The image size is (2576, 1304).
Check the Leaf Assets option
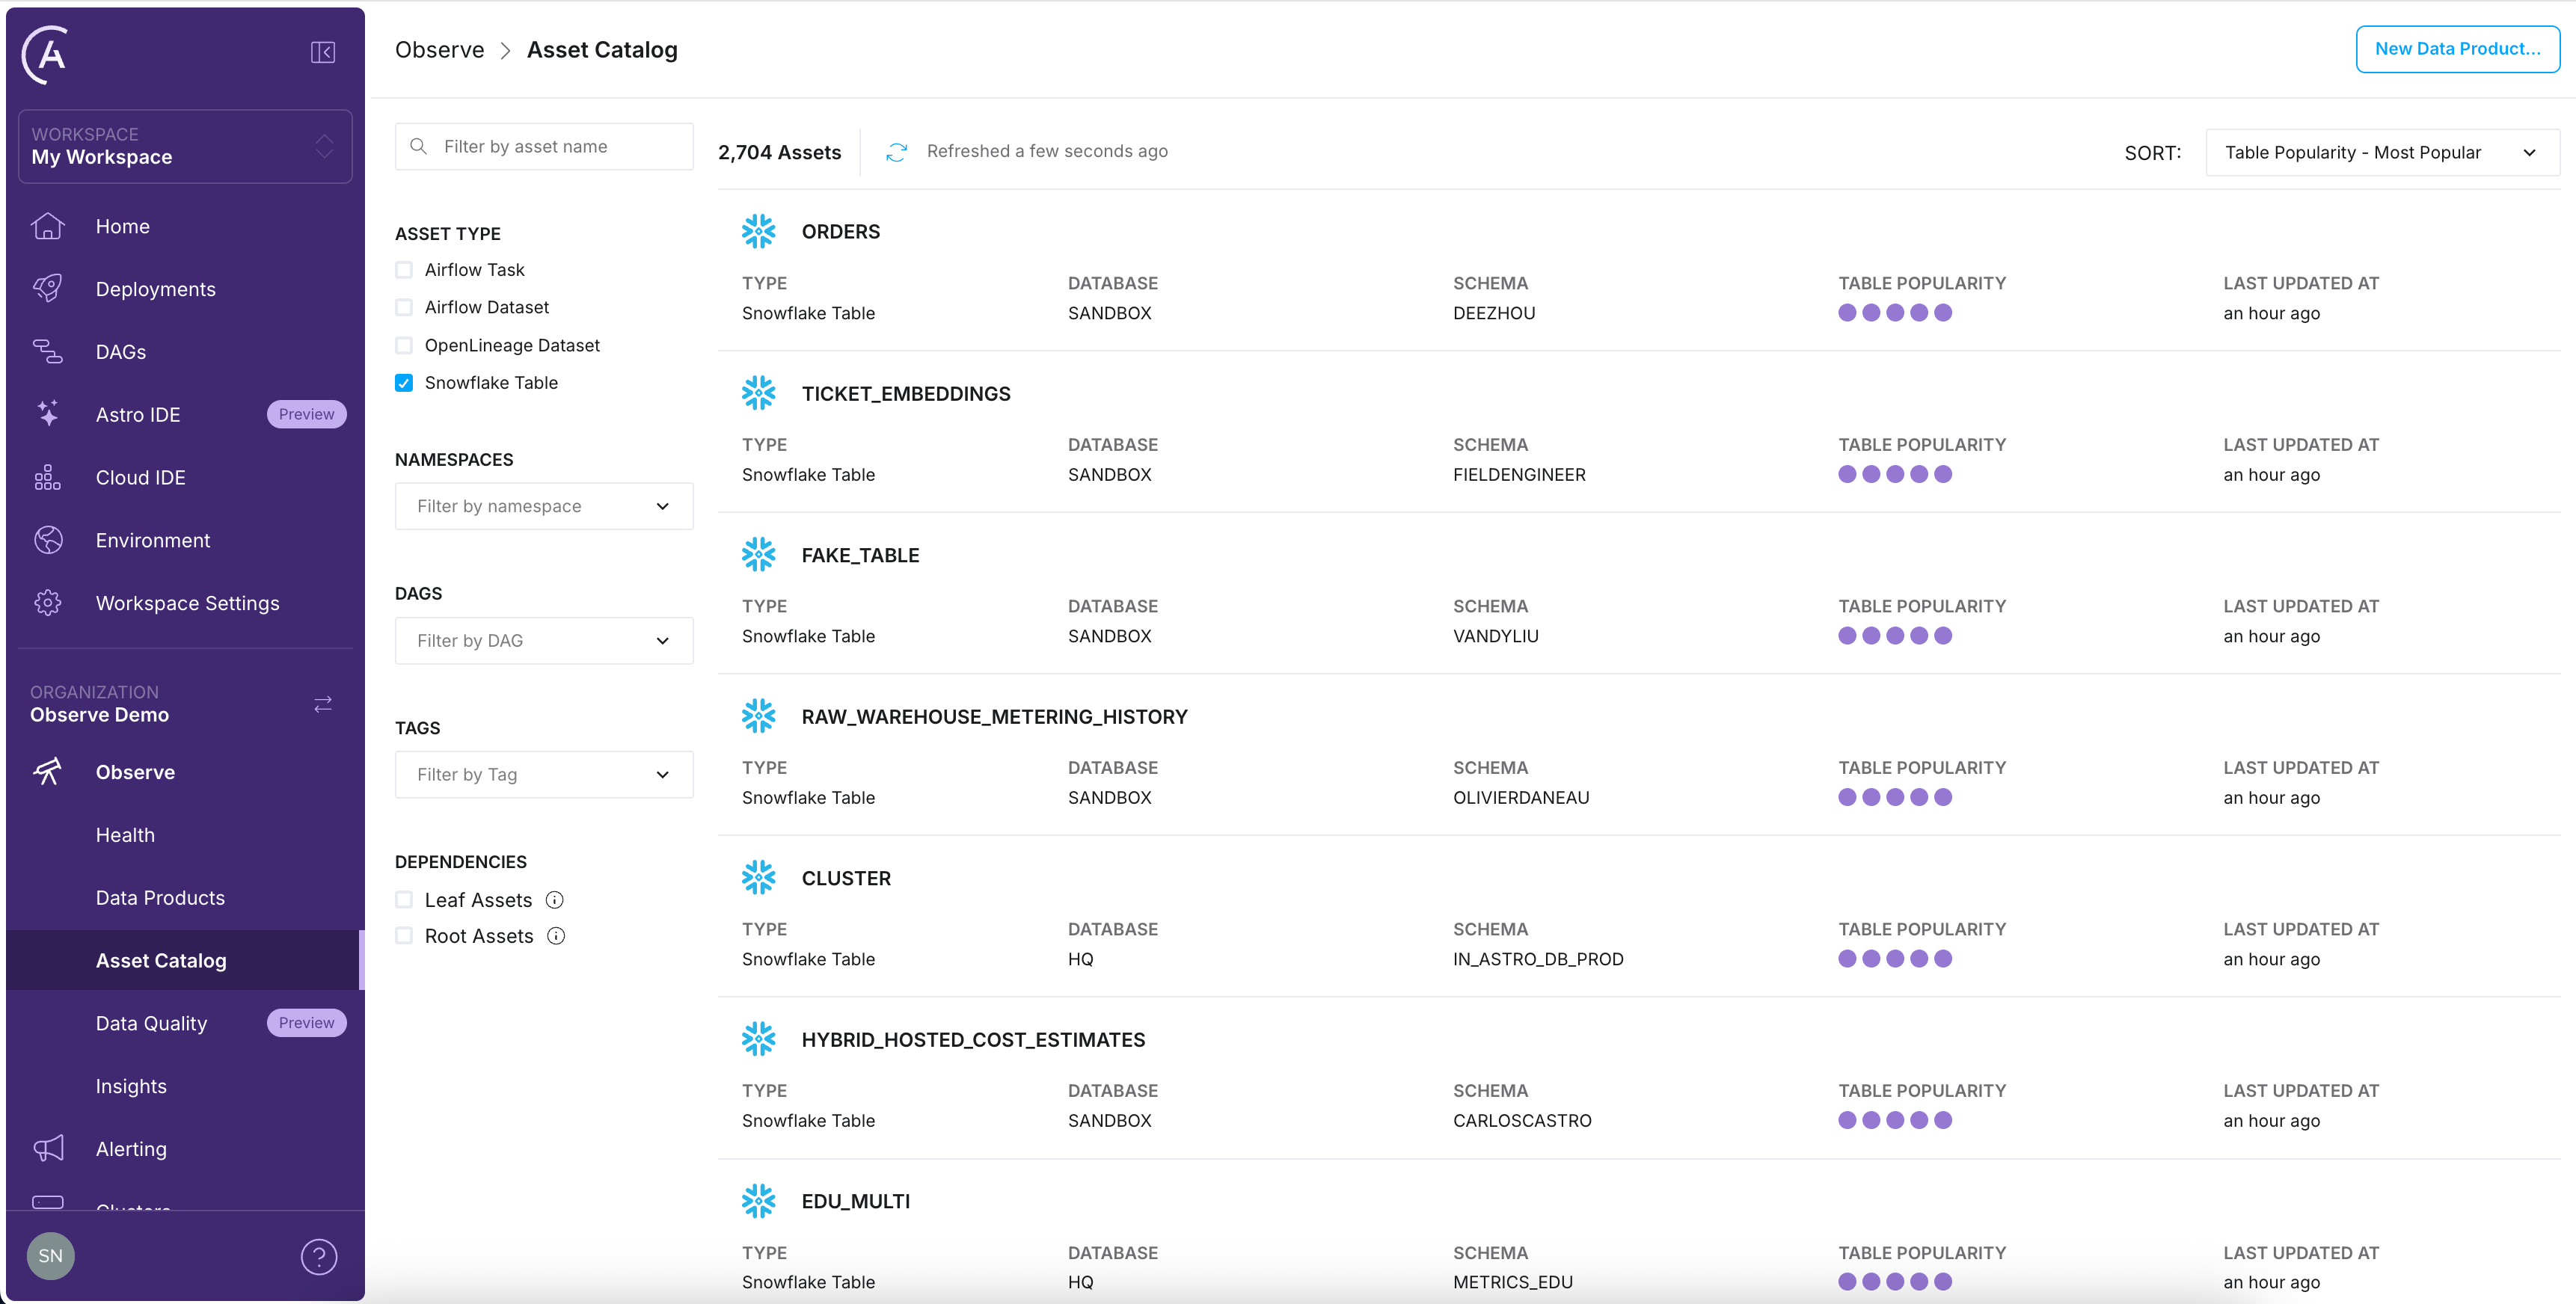point(404,900)
